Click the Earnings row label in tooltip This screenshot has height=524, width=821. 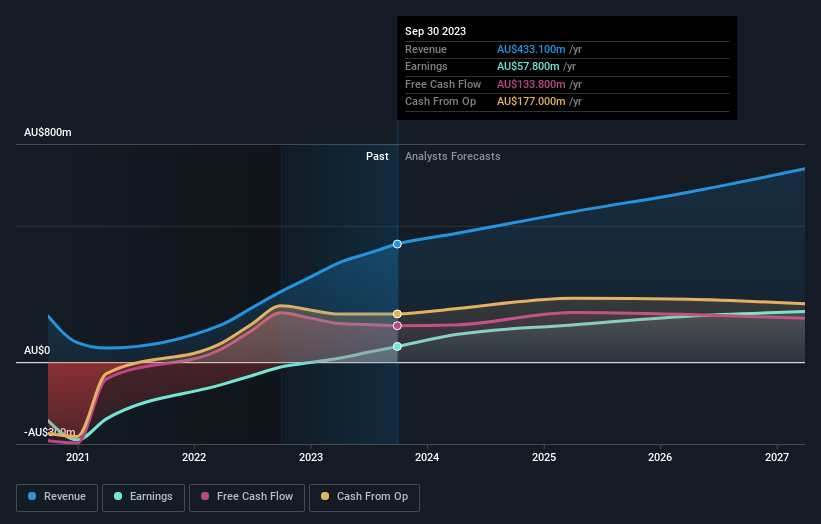pyautogui.click(x=426, y=66)
